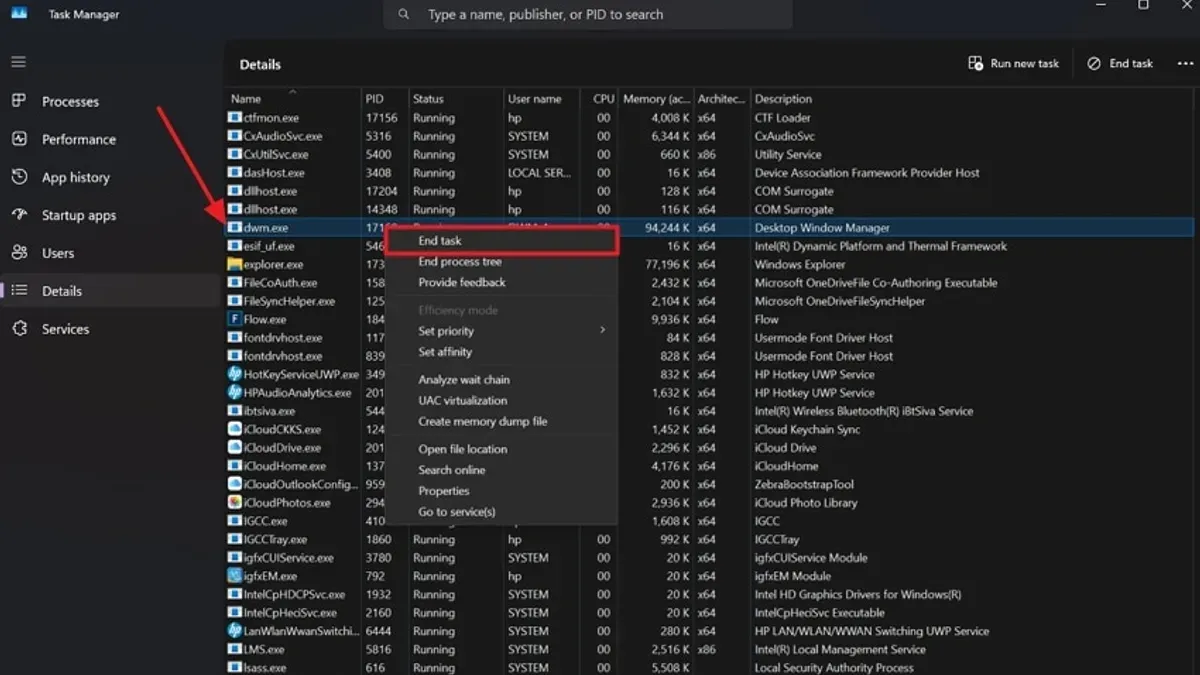Click the Flow.exe process icon
This screenshot has height=675, width=1200.
point(235,320)
